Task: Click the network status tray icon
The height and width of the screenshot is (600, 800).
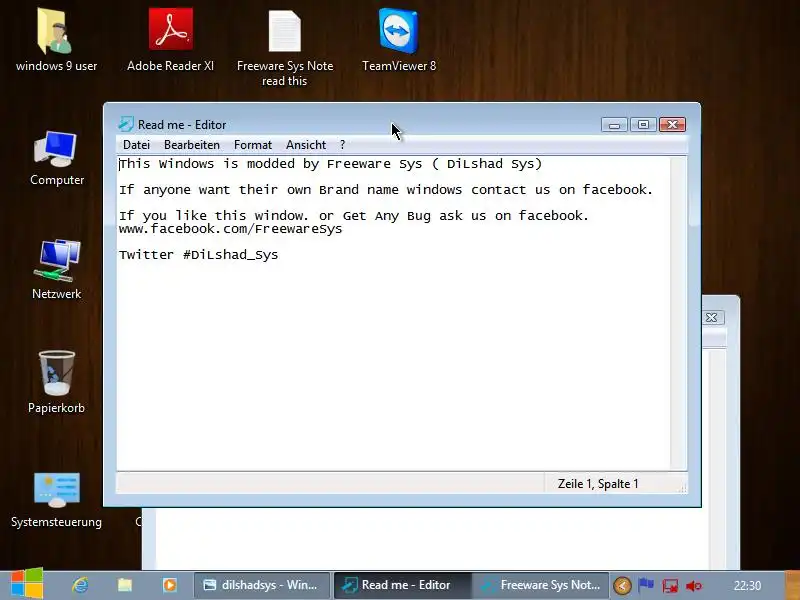Action: coord(670,586)
